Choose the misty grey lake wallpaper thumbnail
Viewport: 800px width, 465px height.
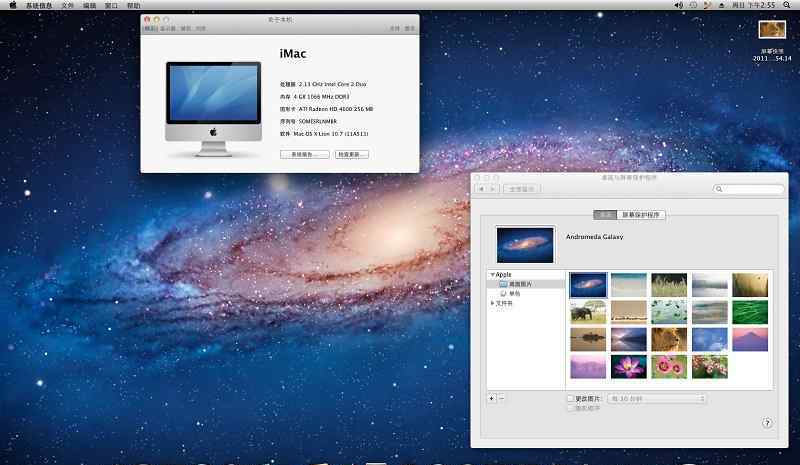point(710,285)
